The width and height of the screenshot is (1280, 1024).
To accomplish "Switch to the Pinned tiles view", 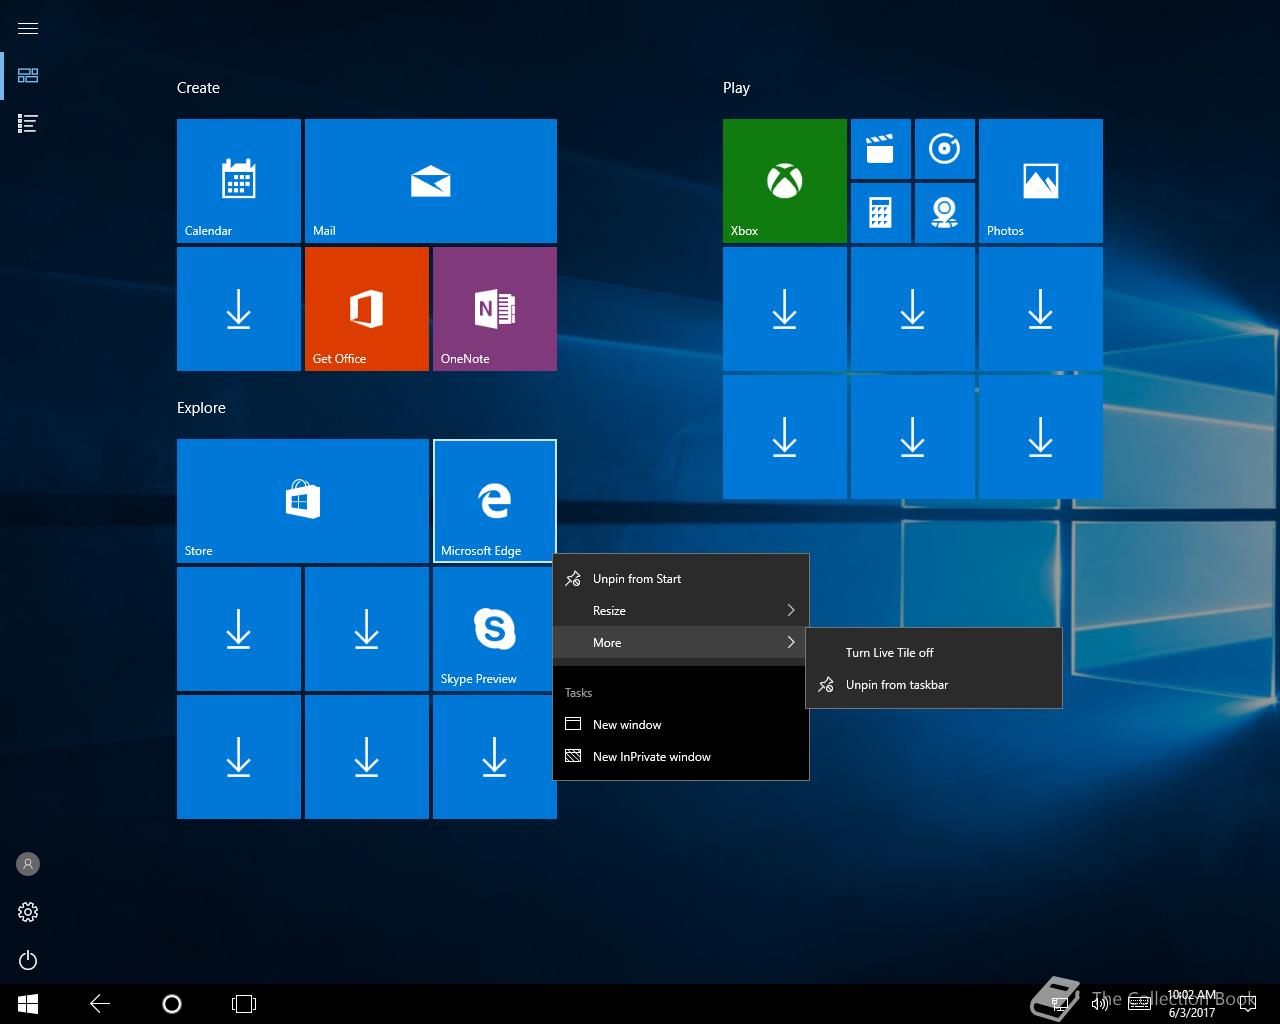I will click(x=28, y=76).
